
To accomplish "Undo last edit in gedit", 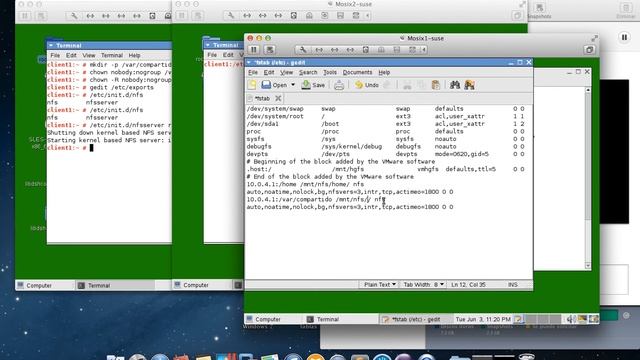I will coord(367,85).
